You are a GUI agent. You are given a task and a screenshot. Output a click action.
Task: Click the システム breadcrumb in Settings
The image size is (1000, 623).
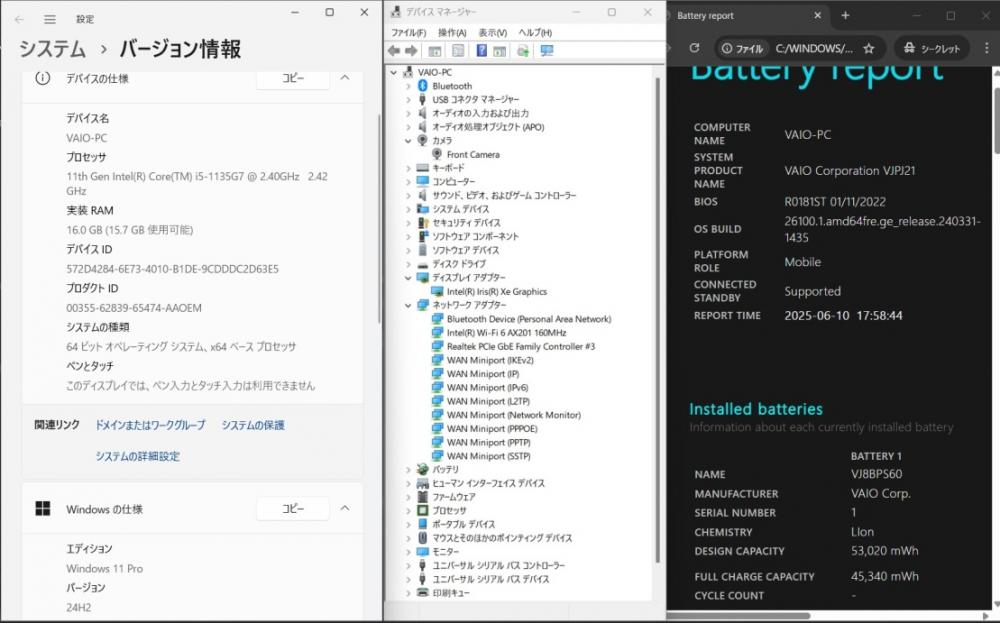point(52,49)
